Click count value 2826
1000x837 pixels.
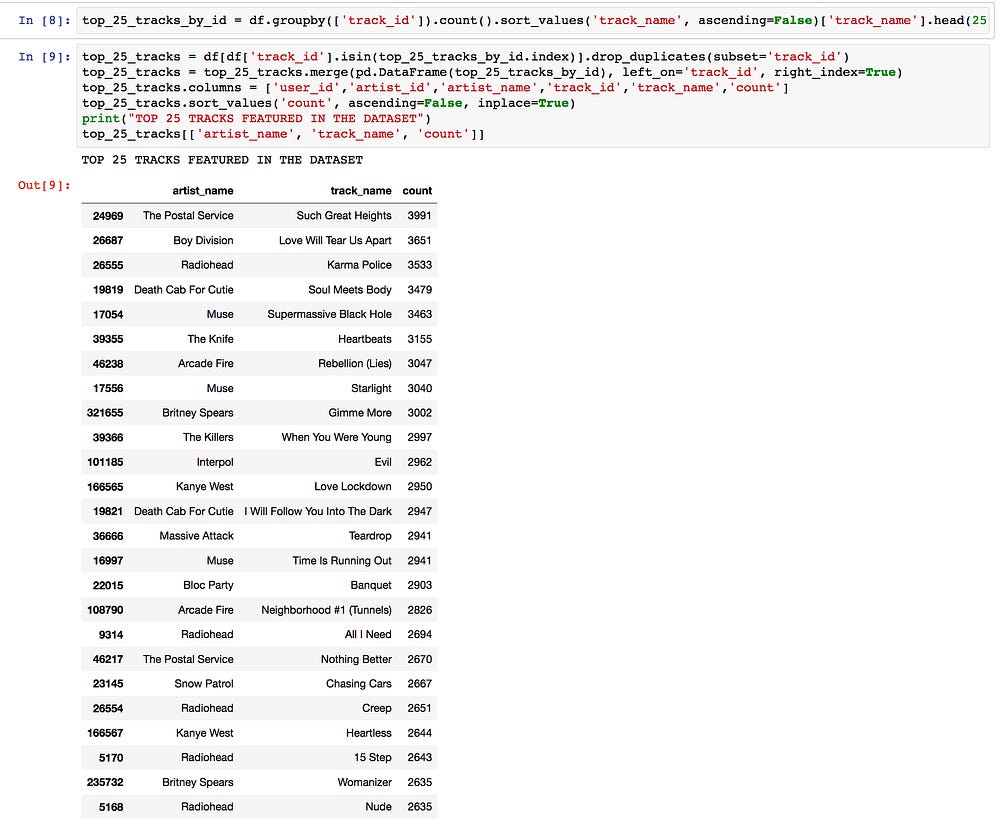click(420, 611)
